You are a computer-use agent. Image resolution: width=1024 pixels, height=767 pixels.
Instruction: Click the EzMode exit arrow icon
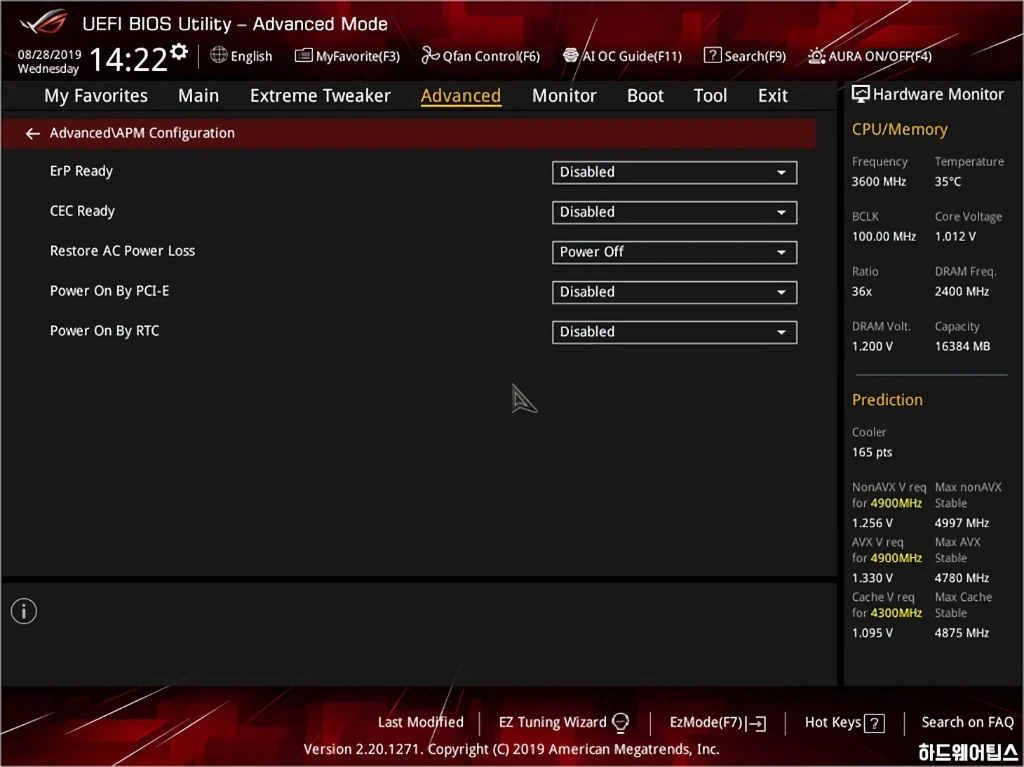(756, 723)
